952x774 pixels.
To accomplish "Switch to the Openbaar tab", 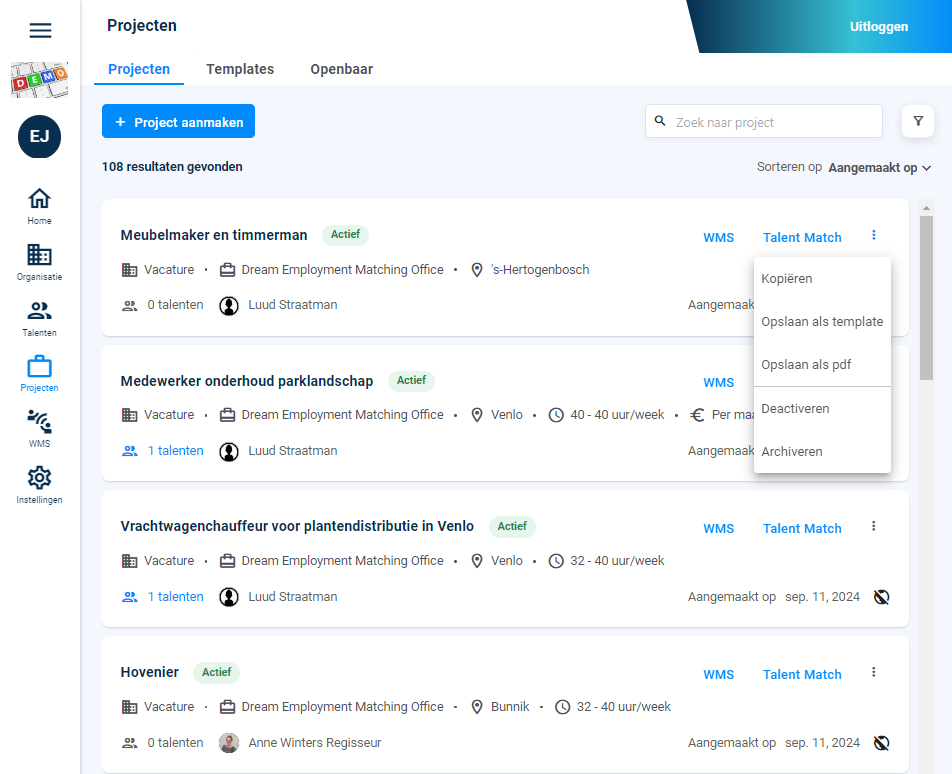I will (x=342, y=69).
